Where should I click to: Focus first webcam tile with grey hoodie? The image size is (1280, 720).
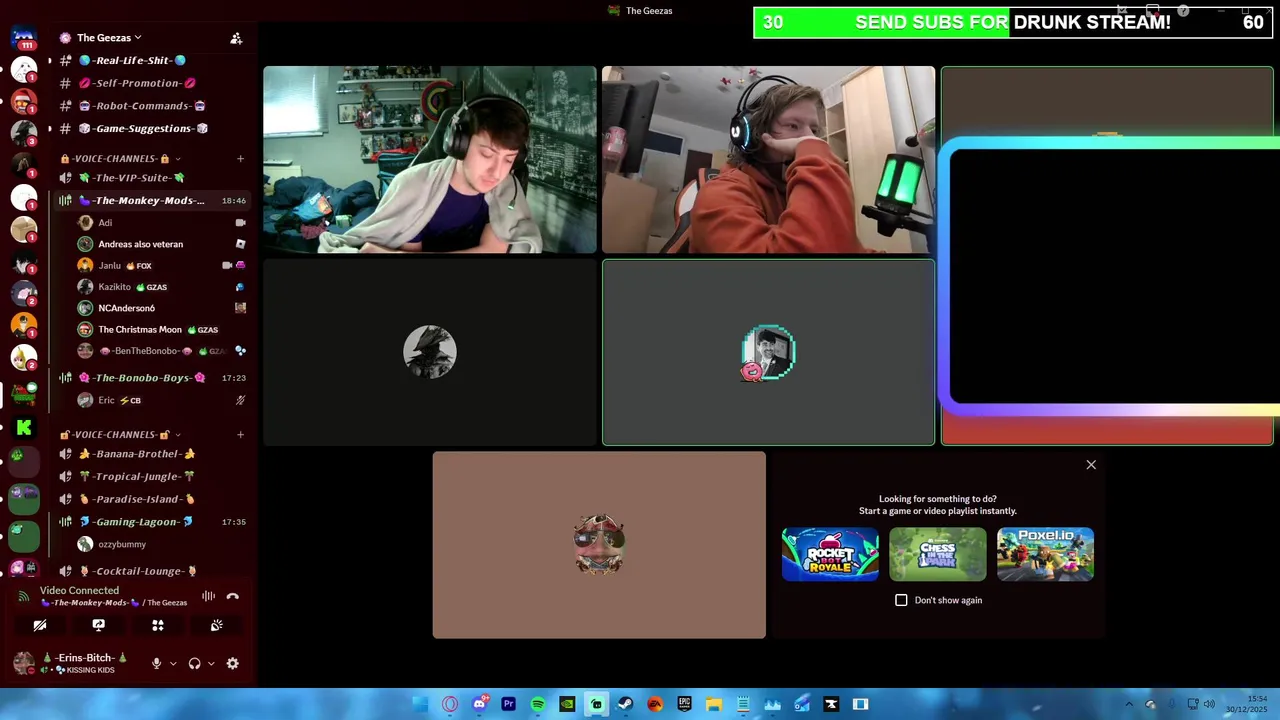(x=430, y=160)
